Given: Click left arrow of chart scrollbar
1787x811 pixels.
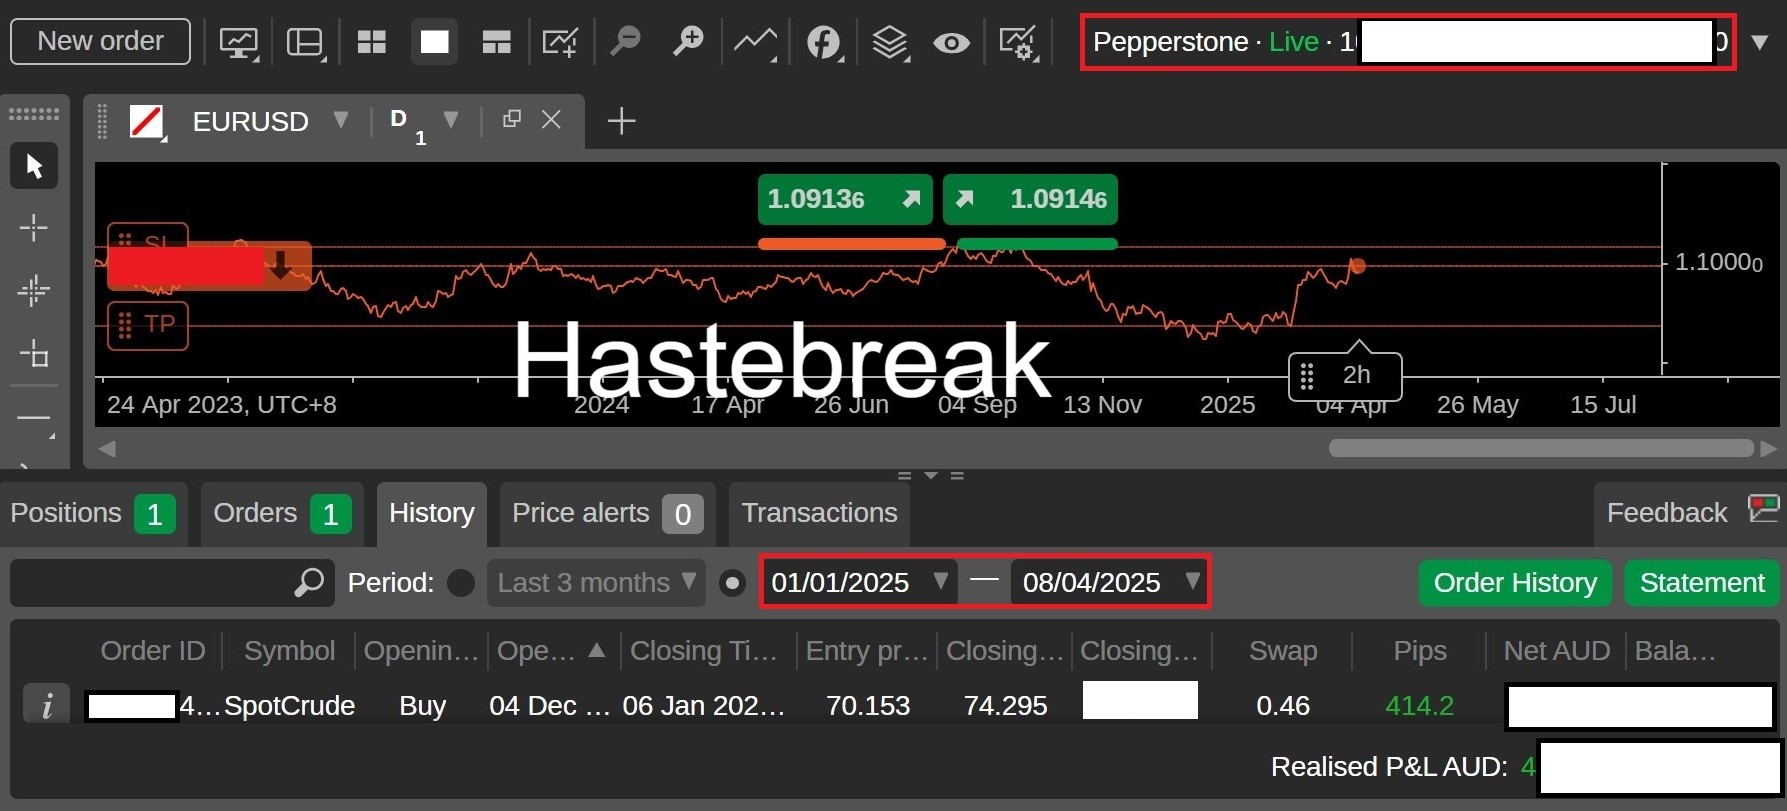Looking at the screenshot, I should point(107,448).
